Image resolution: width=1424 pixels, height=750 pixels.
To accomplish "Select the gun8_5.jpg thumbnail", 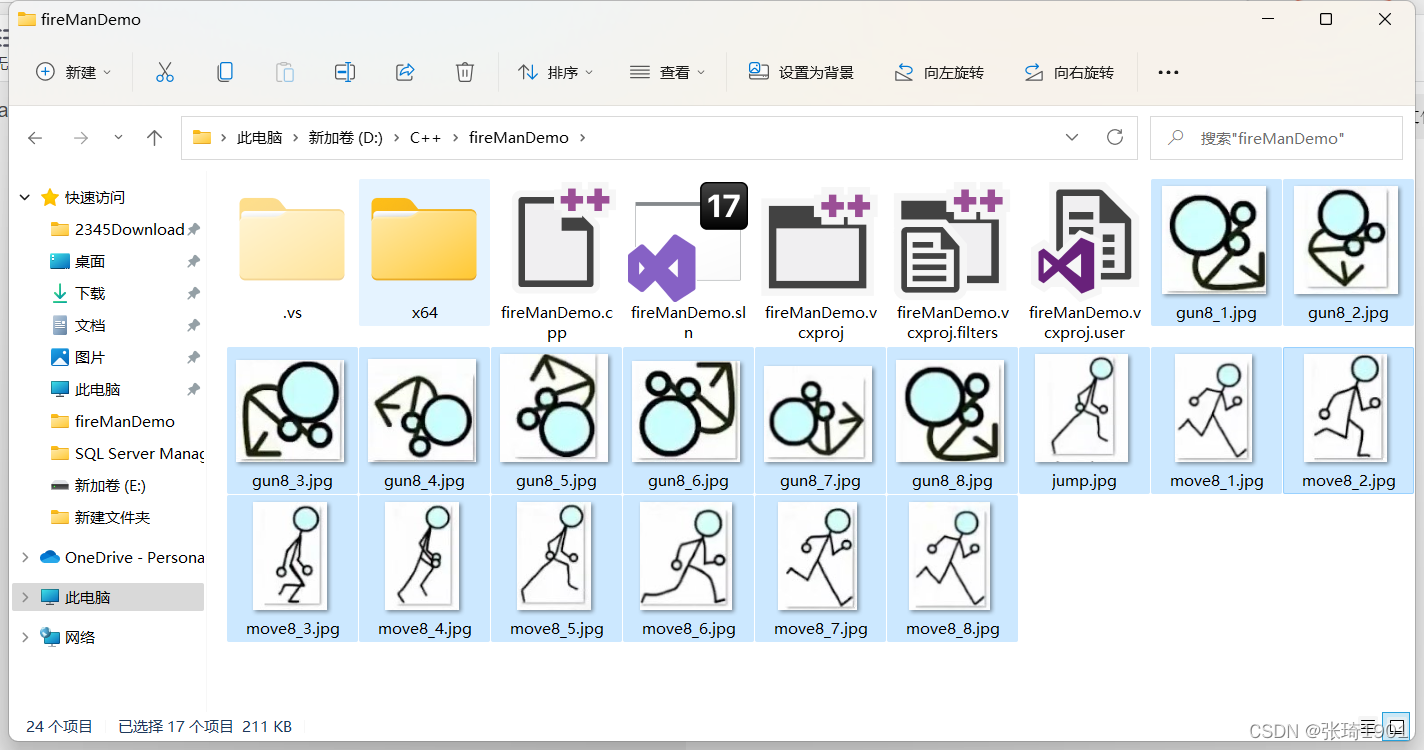I will 556,408.
